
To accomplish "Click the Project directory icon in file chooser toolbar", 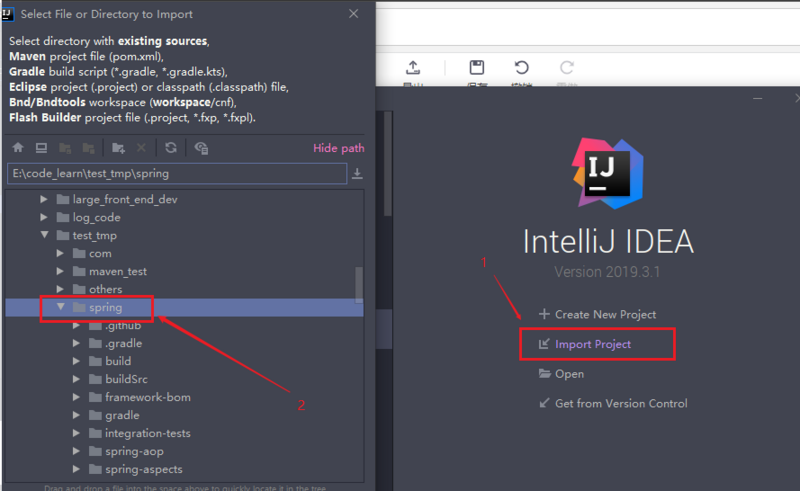I will coord(65,148).
